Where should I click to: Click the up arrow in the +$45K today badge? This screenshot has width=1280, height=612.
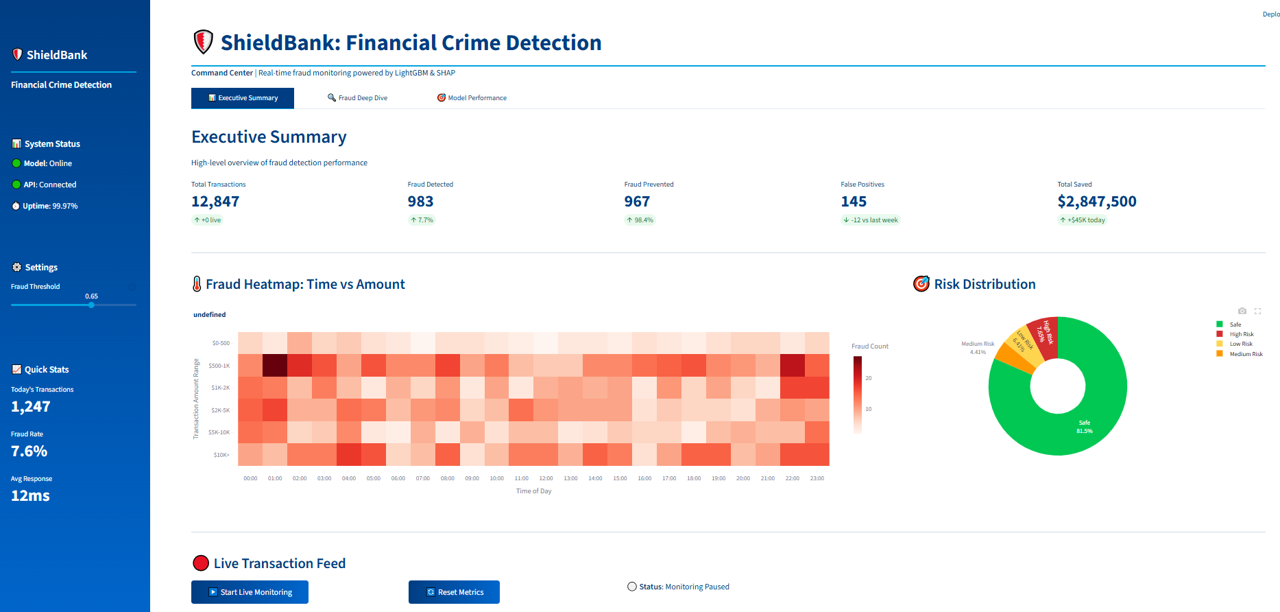(1065, 220)
